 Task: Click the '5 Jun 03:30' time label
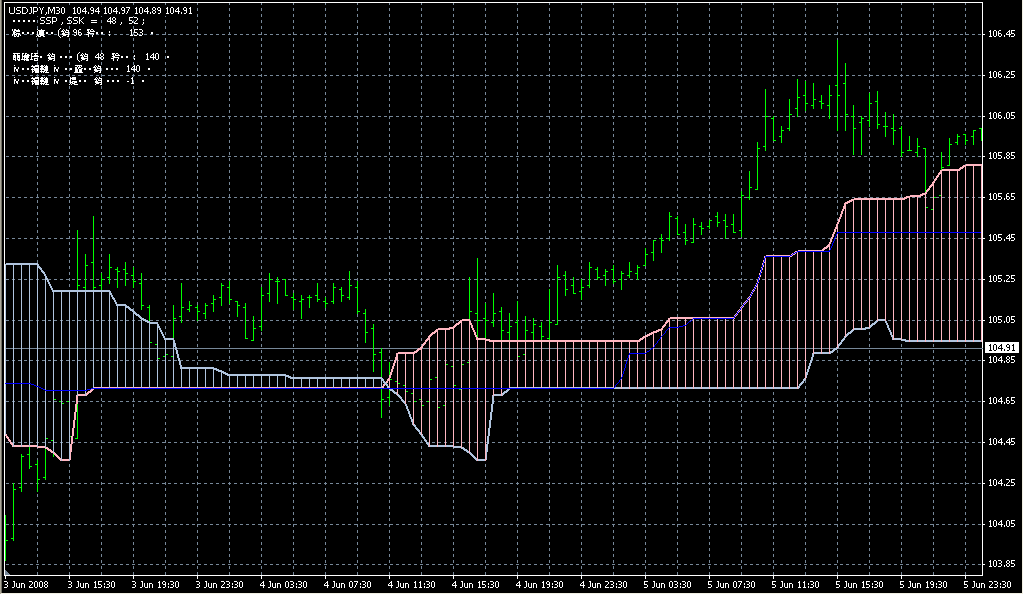coord(667,585)
